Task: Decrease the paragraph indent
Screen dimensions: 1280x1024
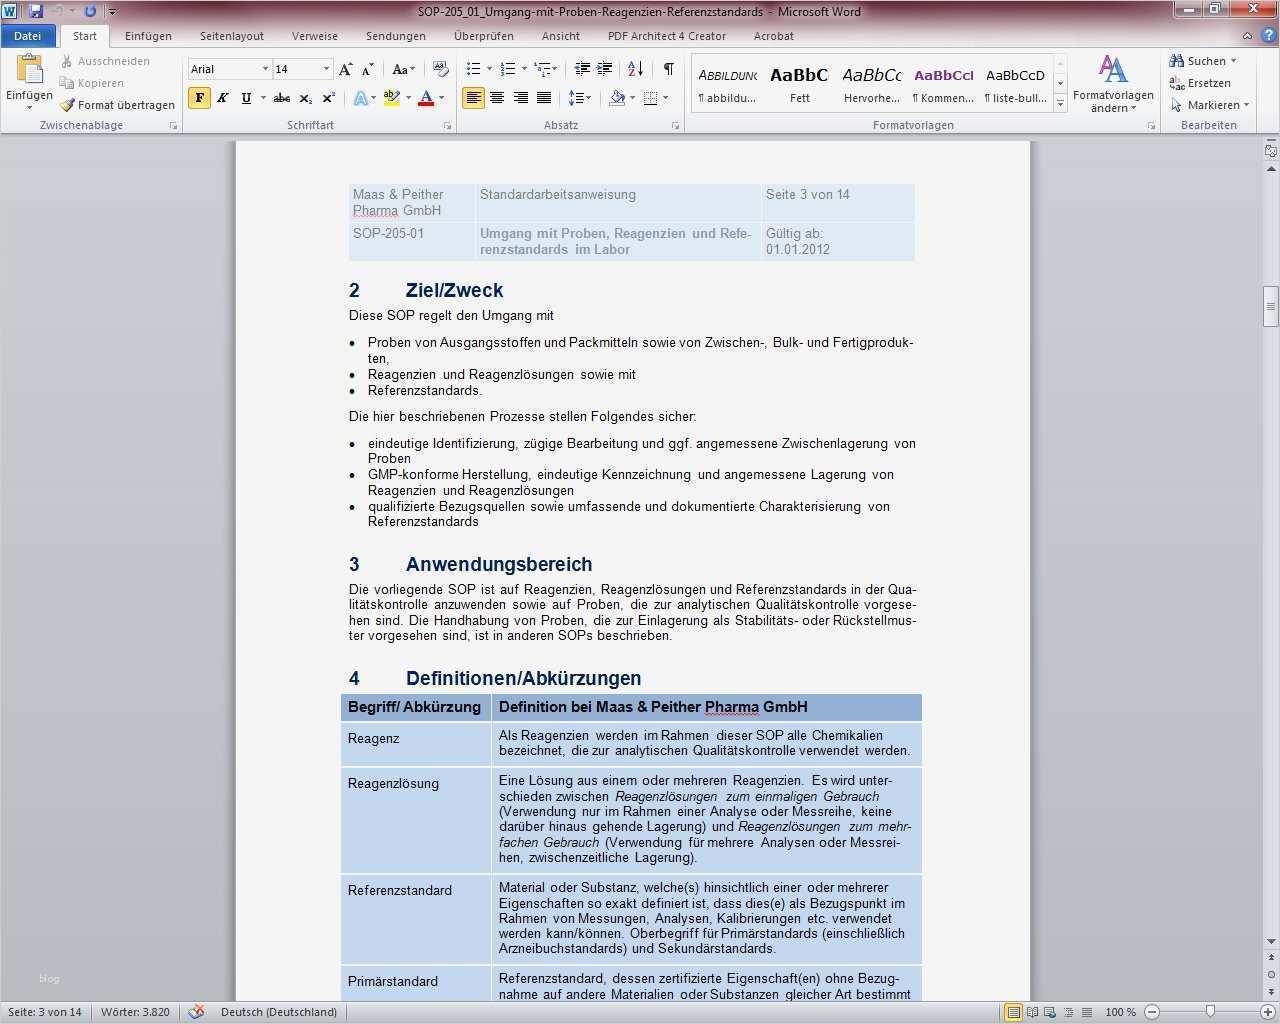Action: coord(582,69)
